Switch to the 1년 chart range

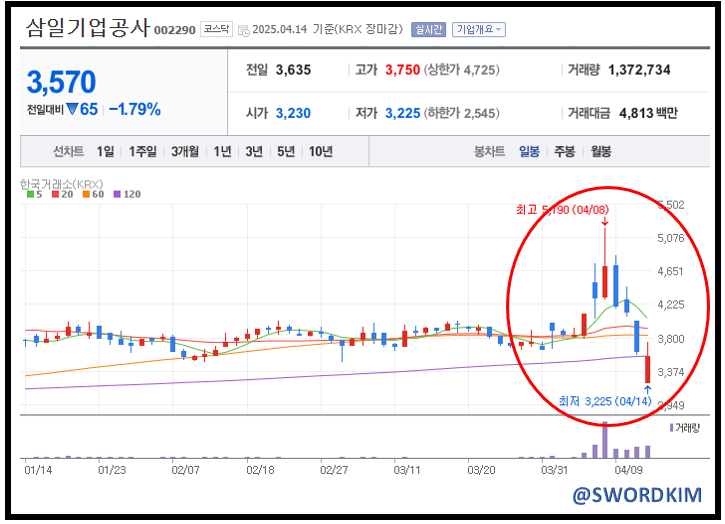click(x=222, y=151)
